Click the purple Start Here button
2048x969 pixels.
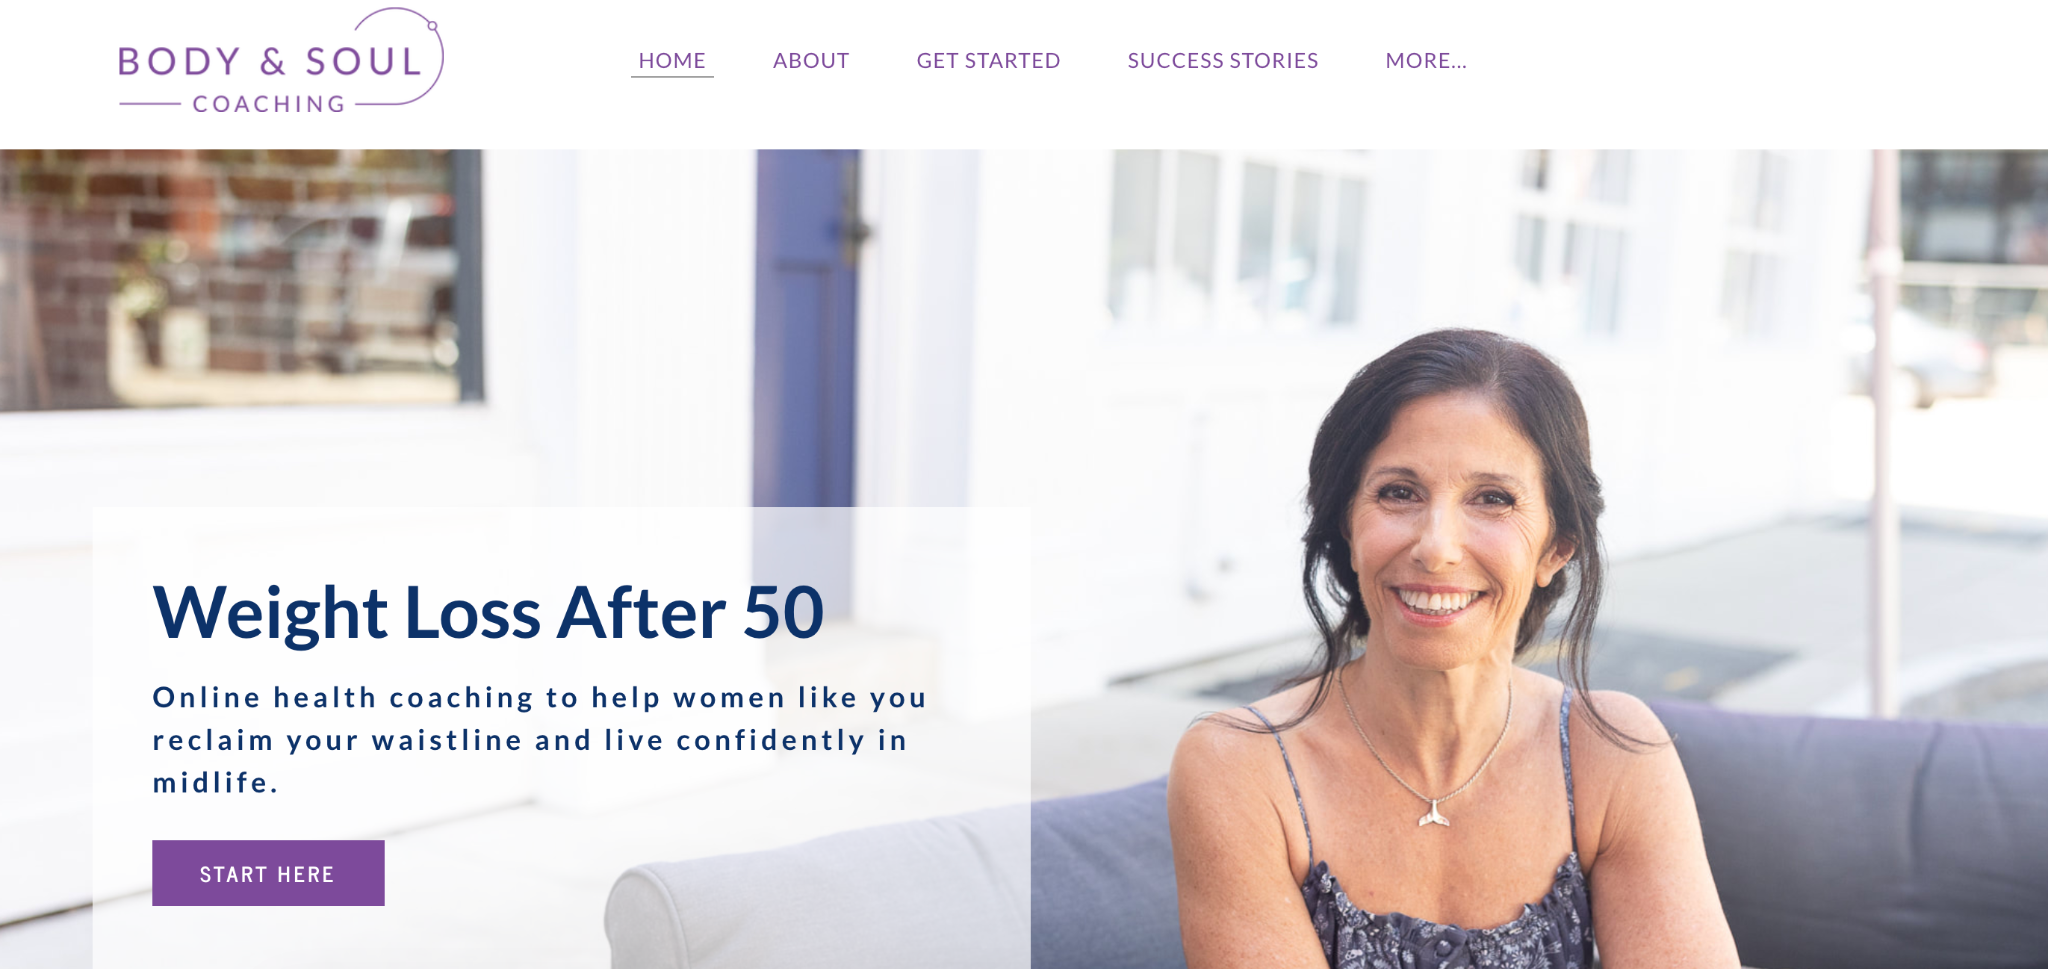[x=268, y=873]
